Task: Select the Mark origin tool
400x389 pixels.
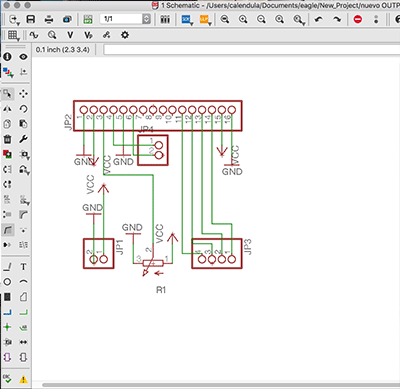Action: (23, 72)
